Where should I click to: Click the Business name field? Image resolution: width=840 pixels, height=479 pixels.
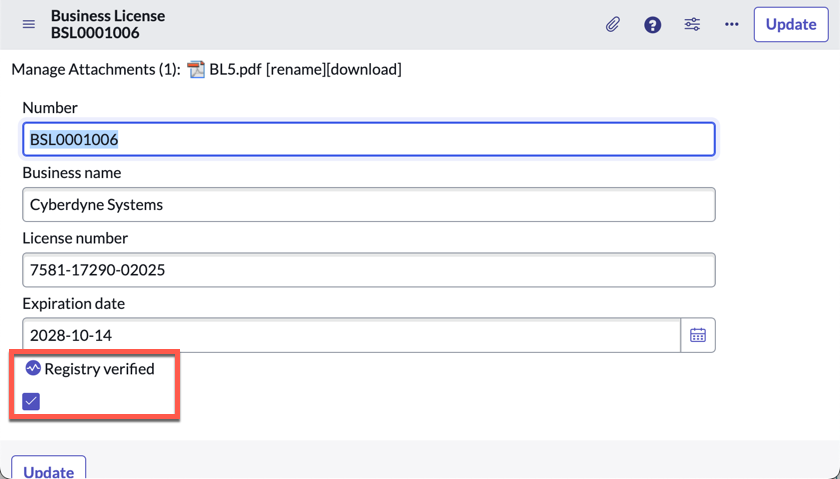click(x=368, y=205)
